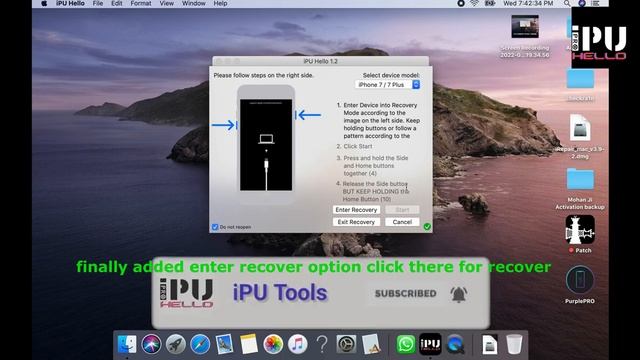Viewport: 640px width, 360px height.
Task: Click the Cancel button
Action: [x=402, y=222]
